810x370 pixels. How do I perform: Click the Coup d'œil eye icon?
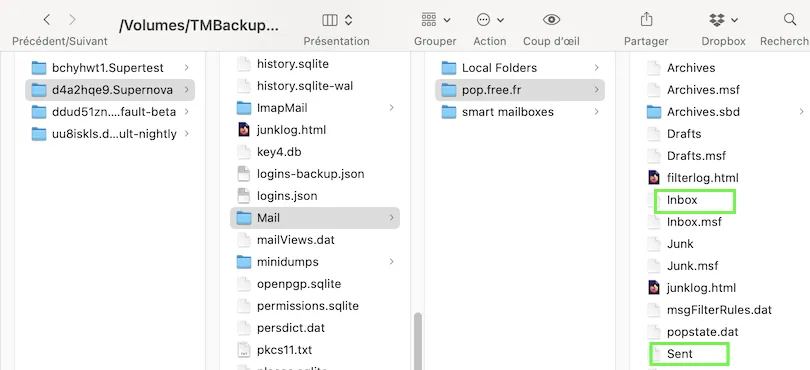[551, 20]
